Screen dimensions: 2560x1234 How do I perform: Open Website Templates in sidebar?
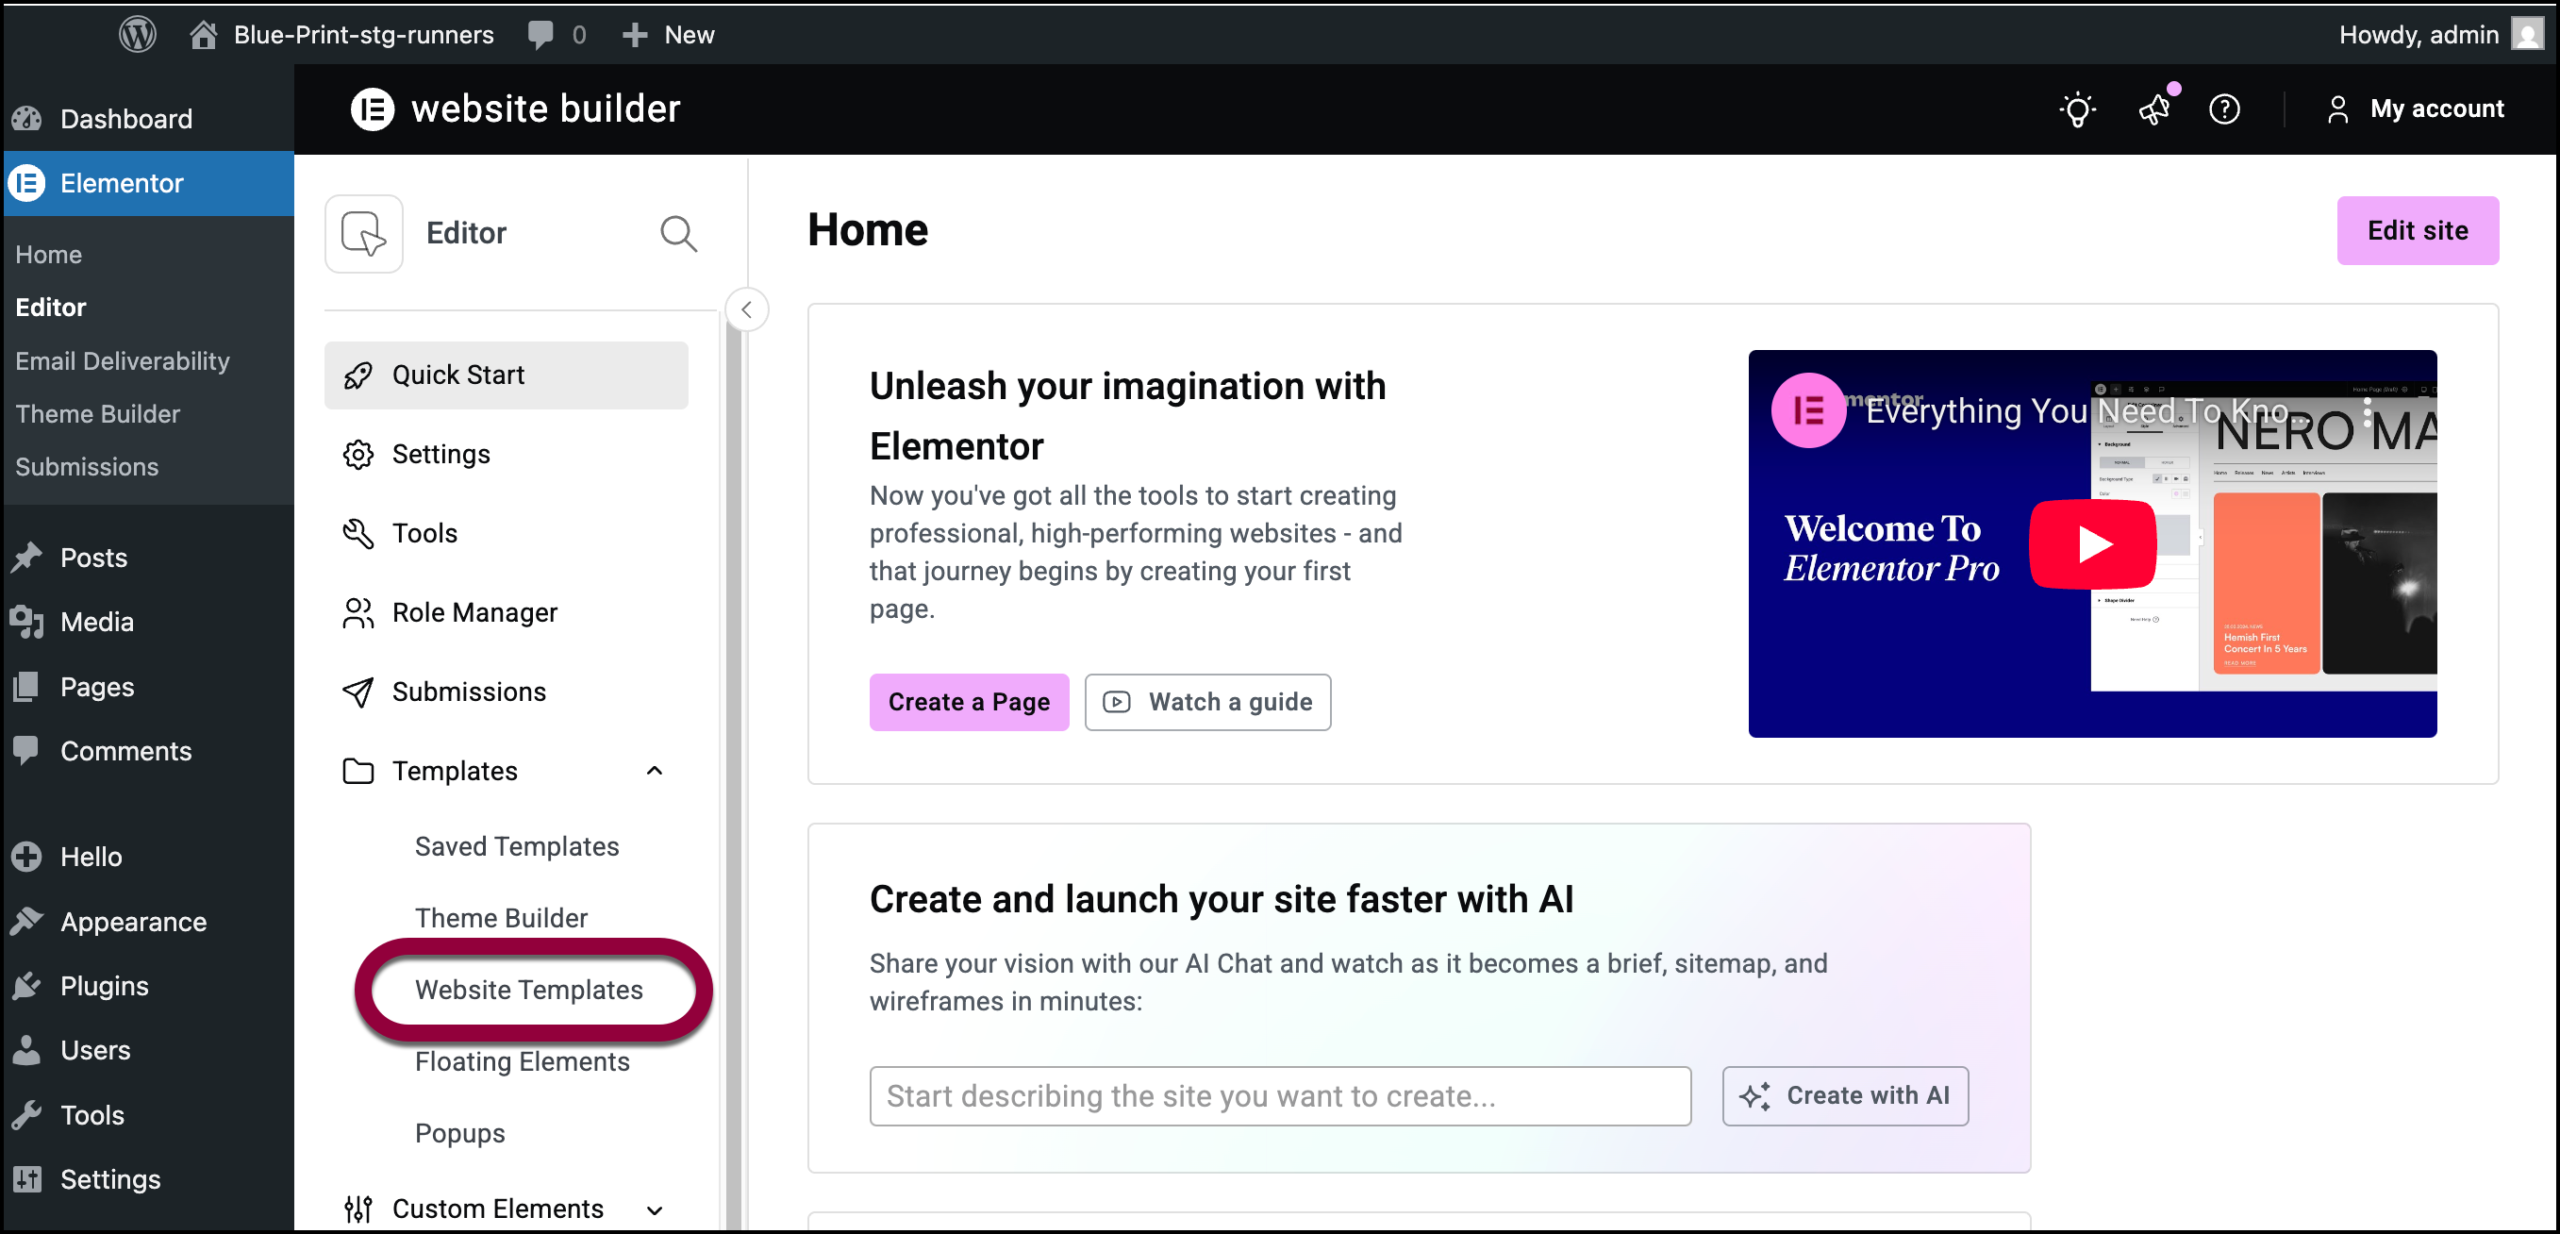[529, 989]
